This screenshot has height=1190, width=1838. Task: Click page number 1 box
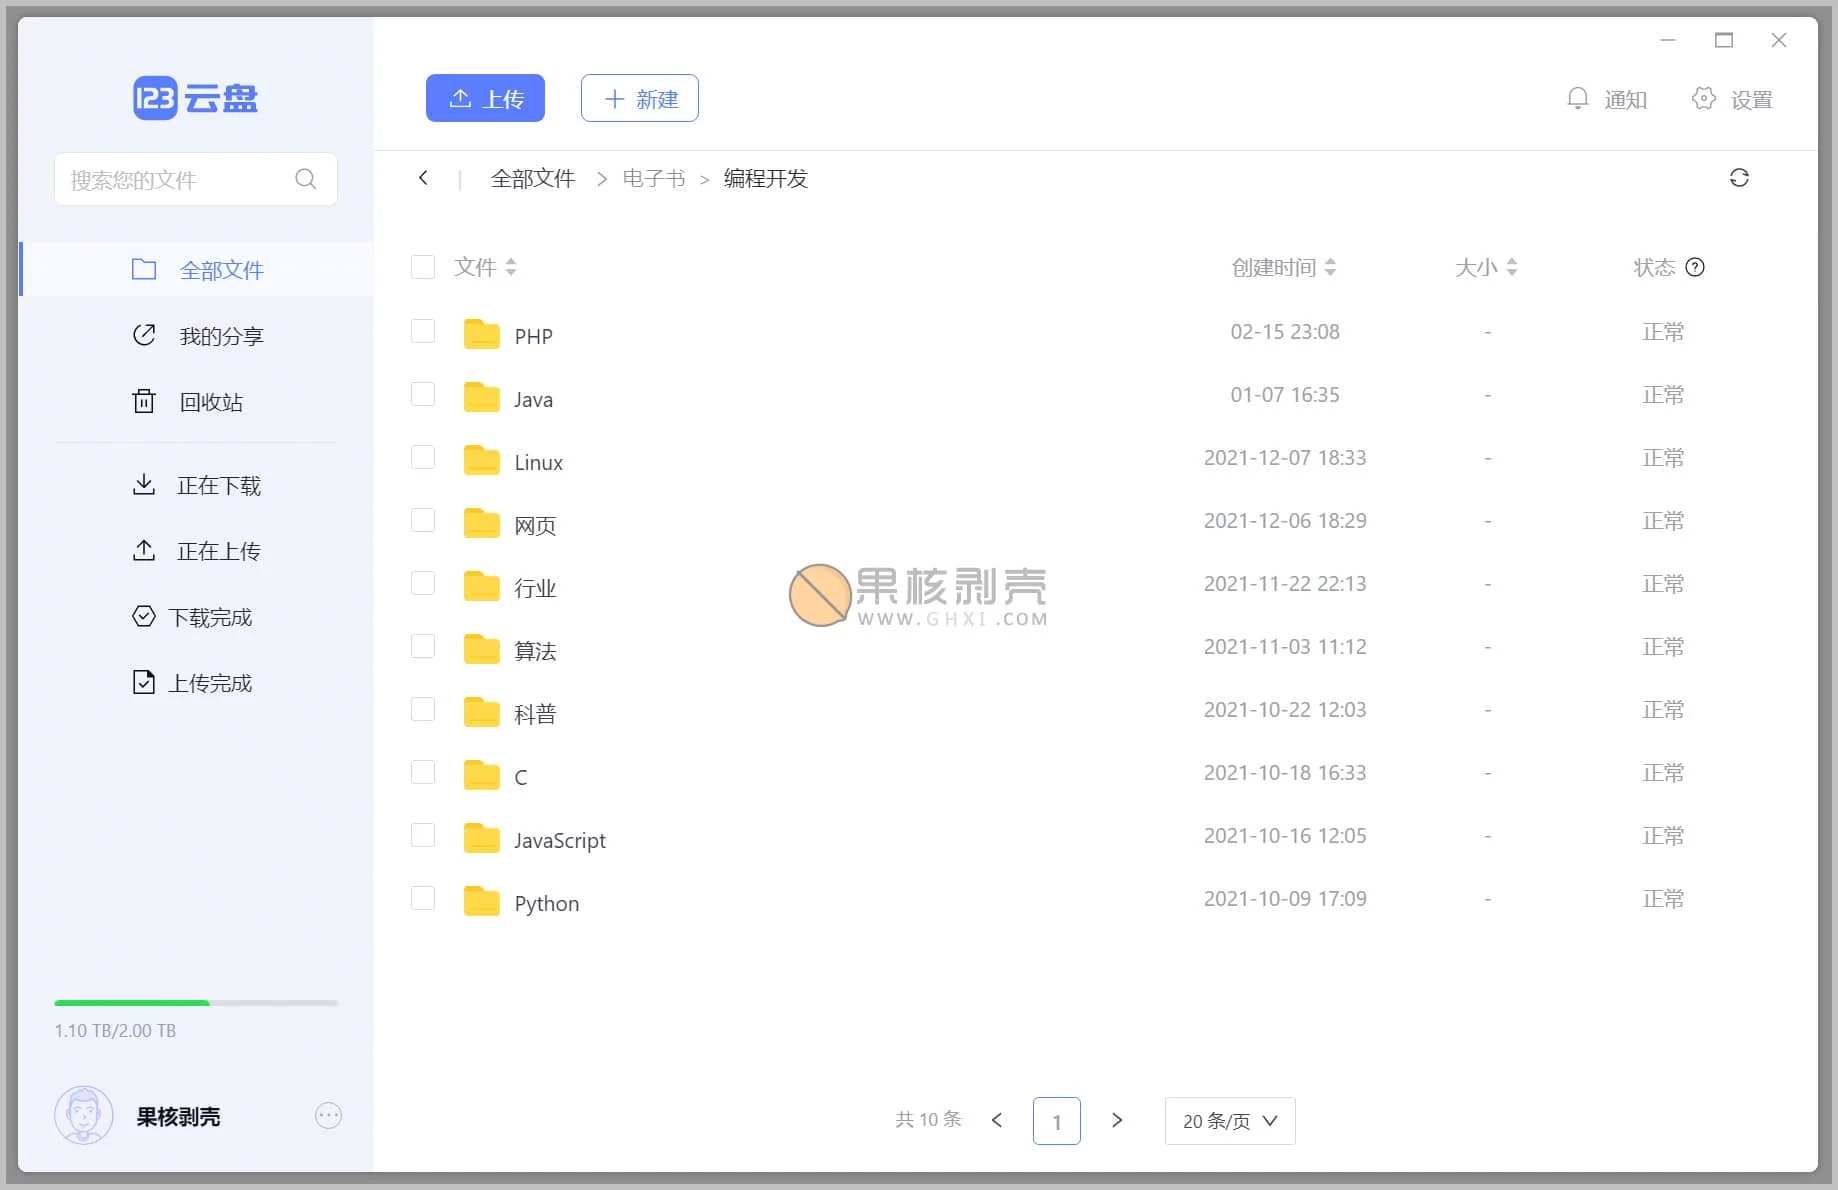tap(1057, 1121)
